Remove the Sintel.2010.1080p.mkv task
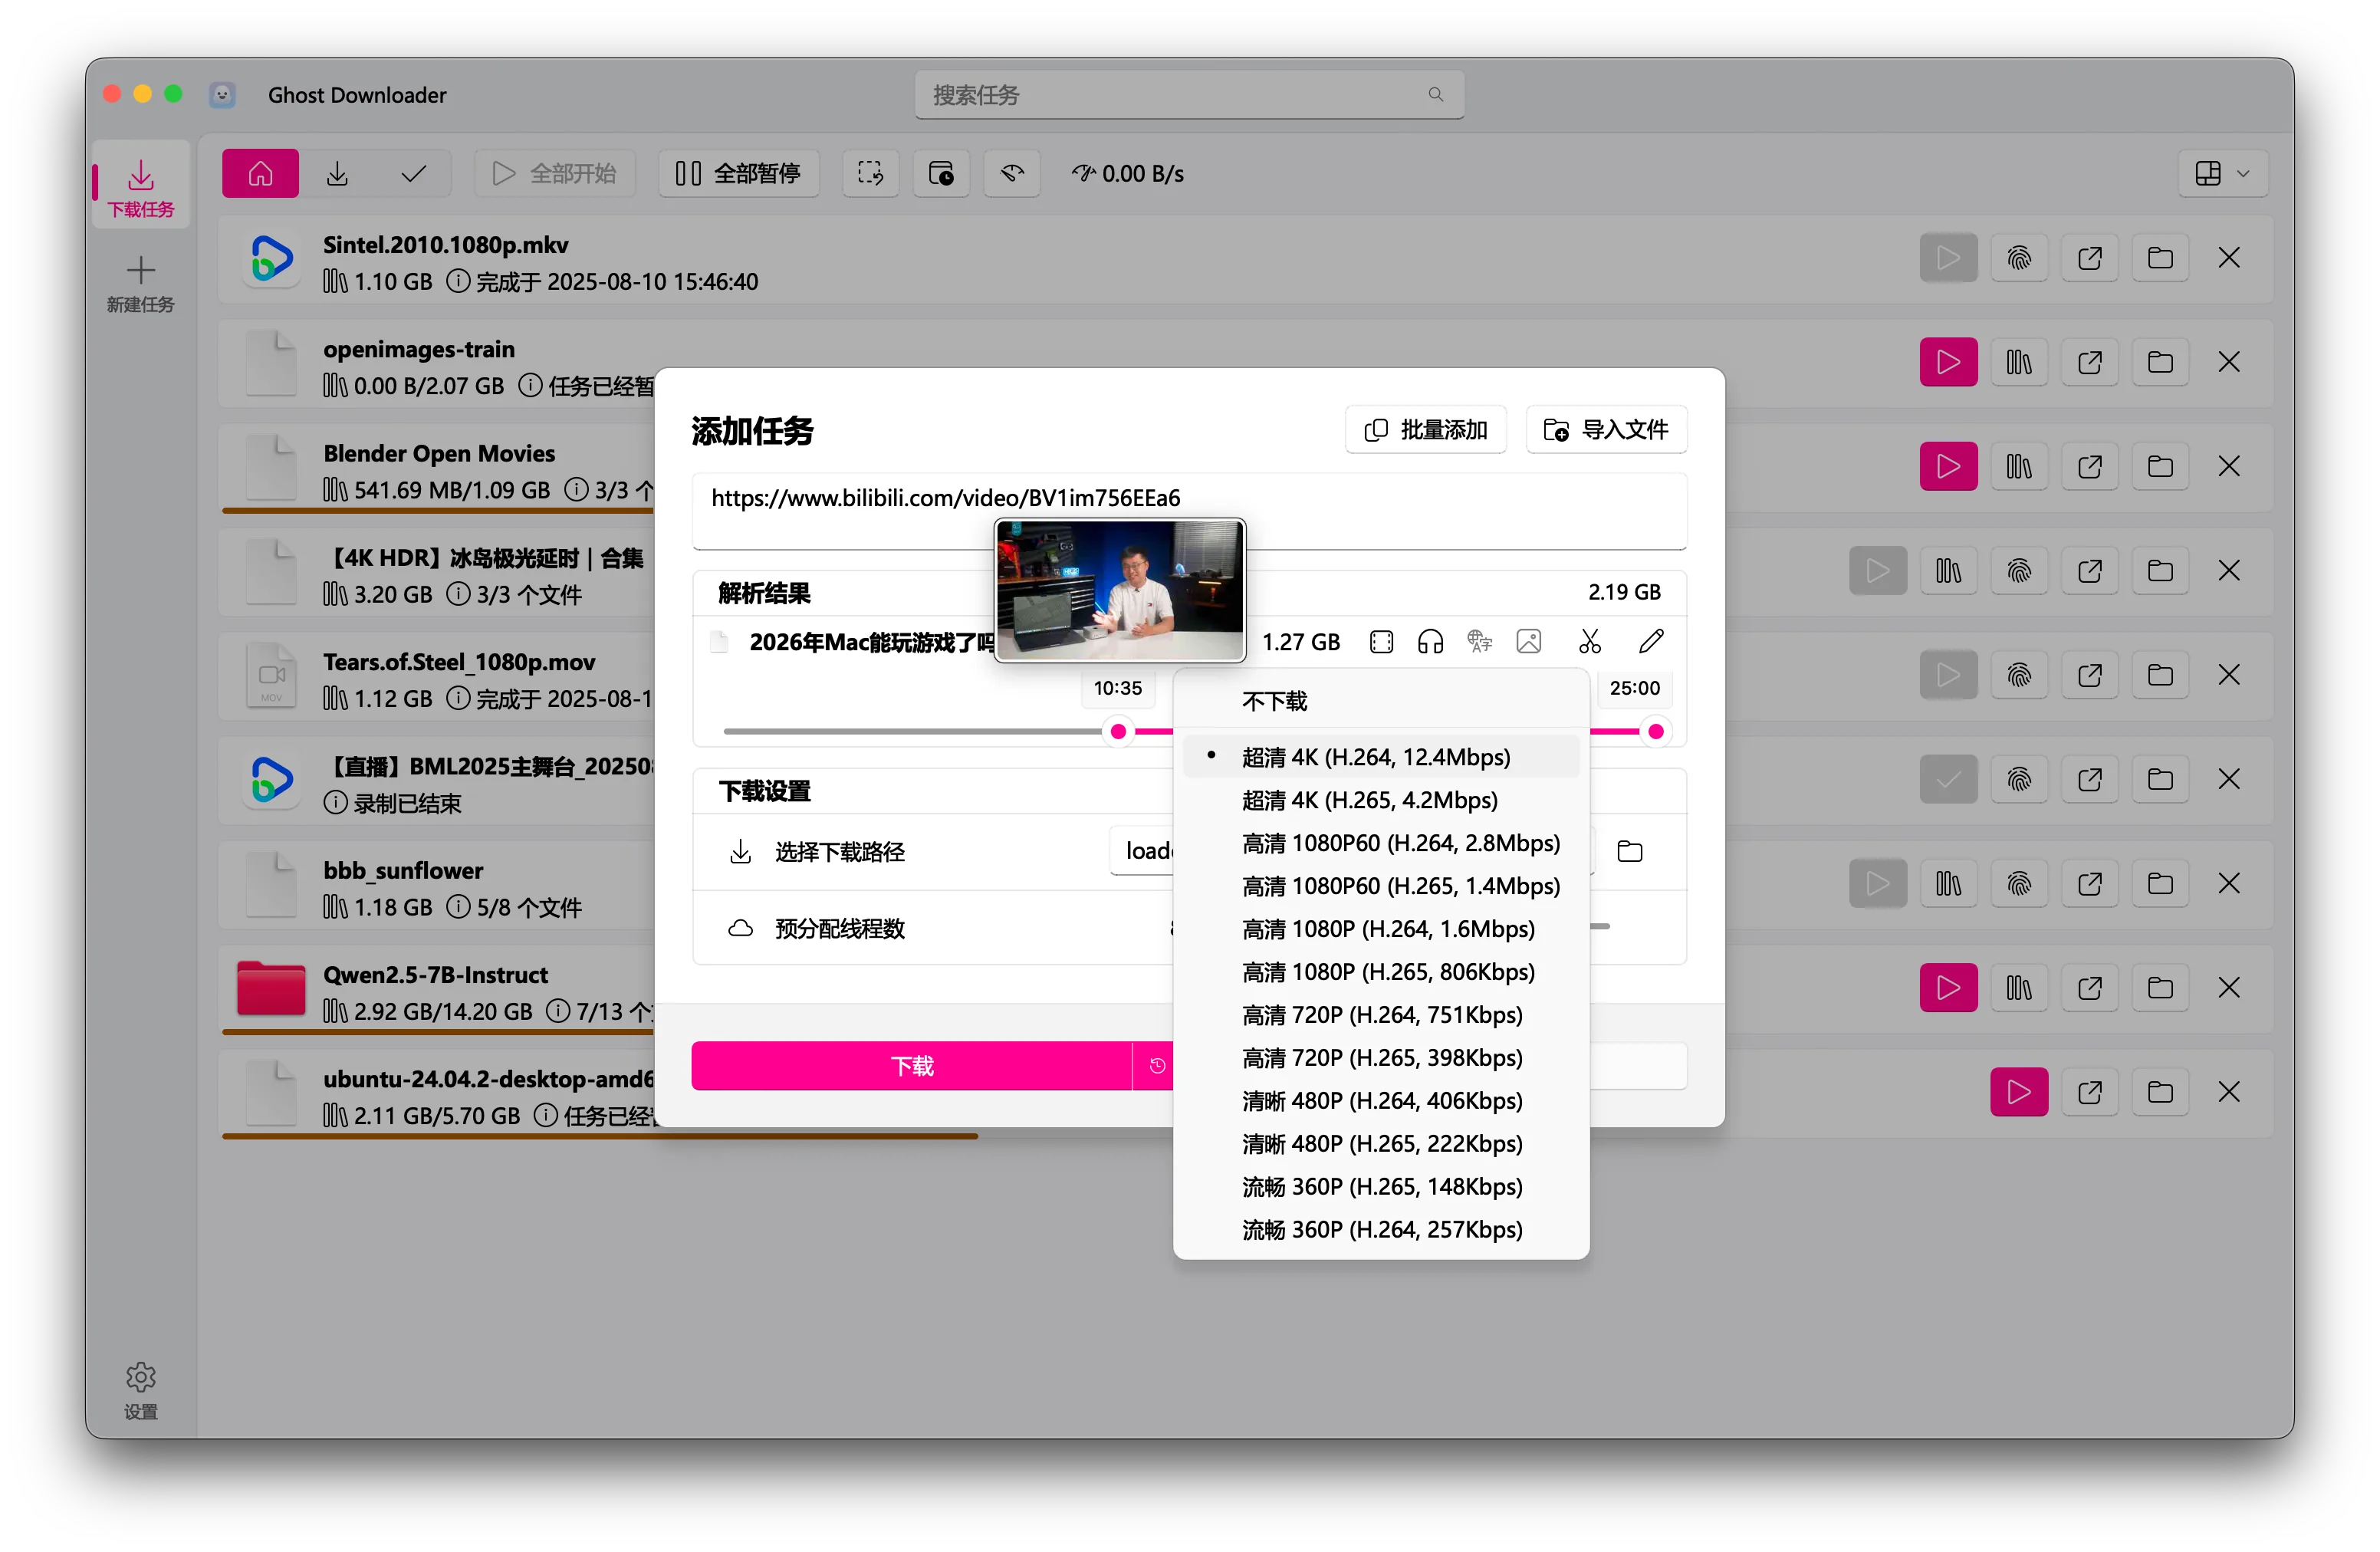Viewport: 2380px width, 1552px height. tap(2229, 258)
